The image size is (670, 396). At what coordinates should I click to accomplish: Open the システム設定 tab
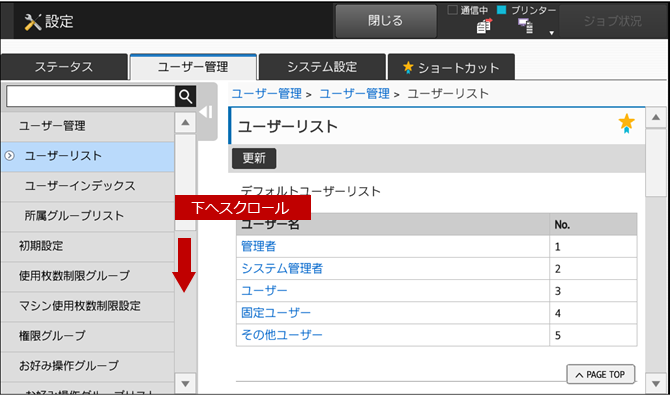click(x=322, y=67)
